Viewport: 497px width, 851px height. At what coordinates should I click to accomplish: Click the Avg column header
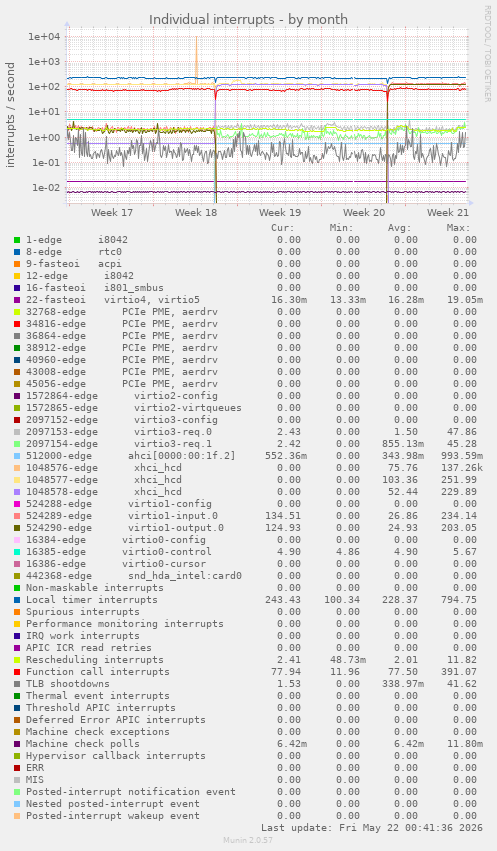point(399,228)
